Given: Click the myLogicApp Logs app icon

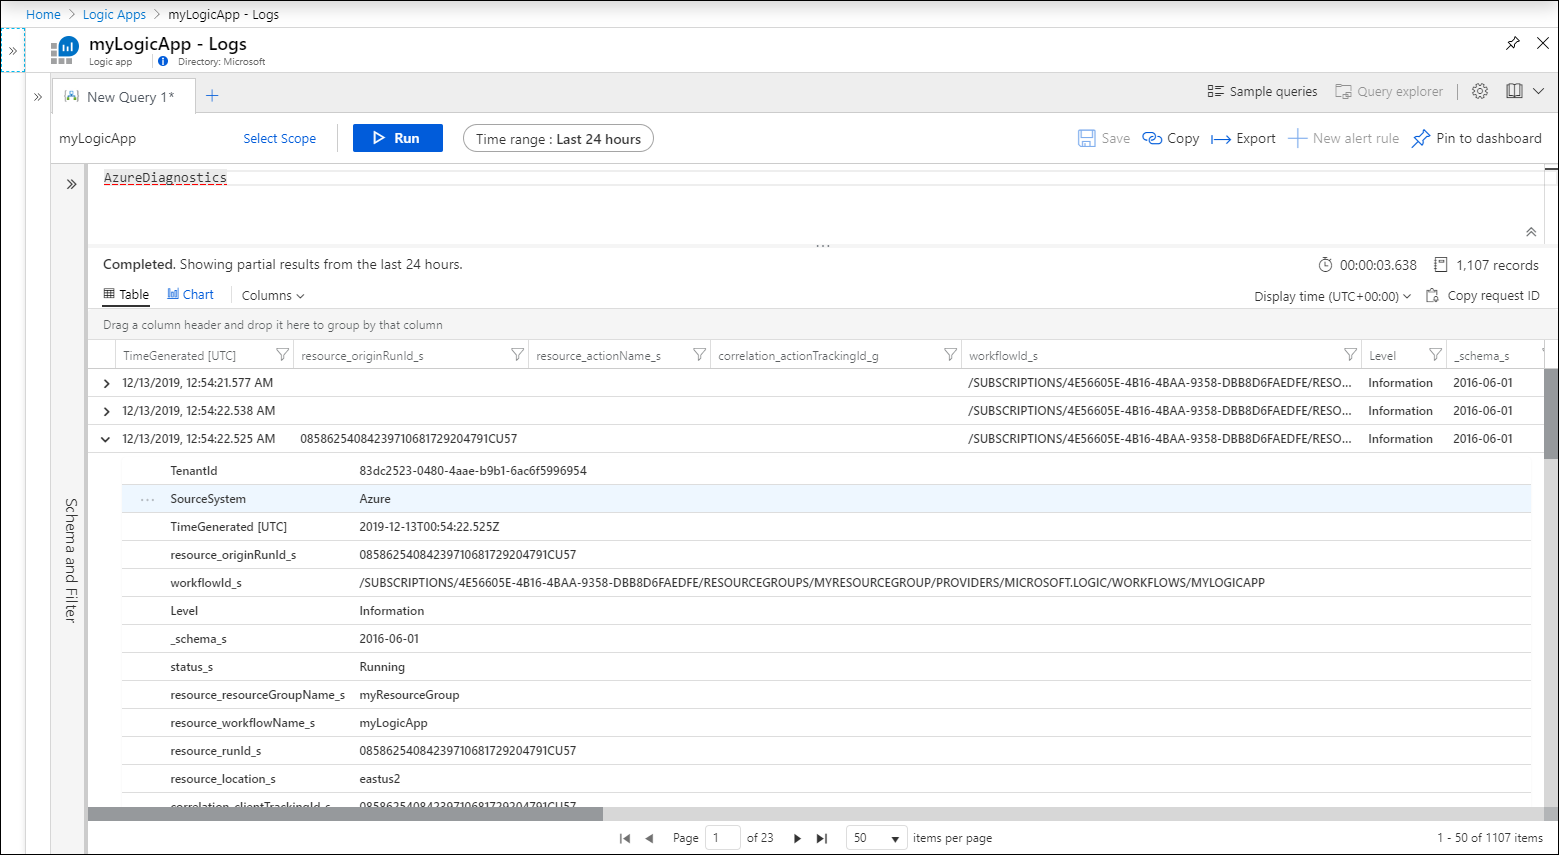Looking at the screenshot, I should click(66, 49).
